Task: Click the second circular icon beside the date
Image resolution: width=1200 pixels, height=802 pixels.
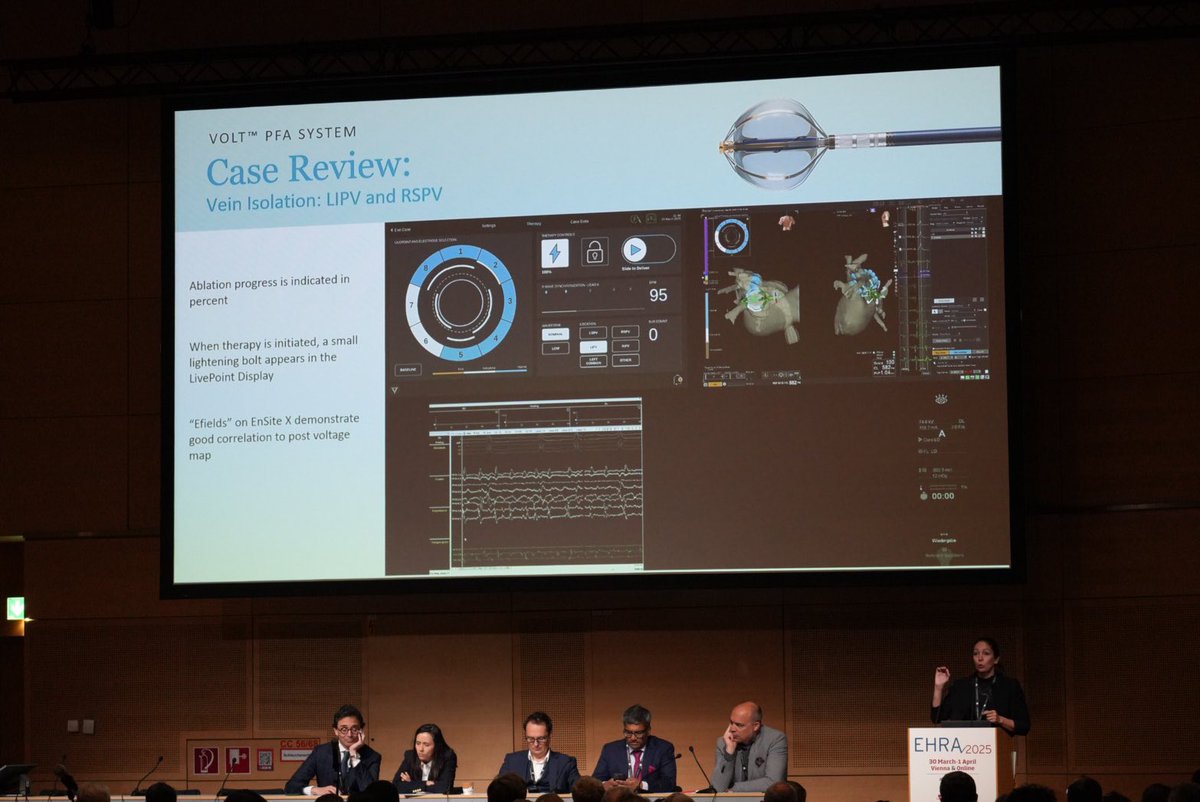Action: pyautogui.click(x=651, y=218)
